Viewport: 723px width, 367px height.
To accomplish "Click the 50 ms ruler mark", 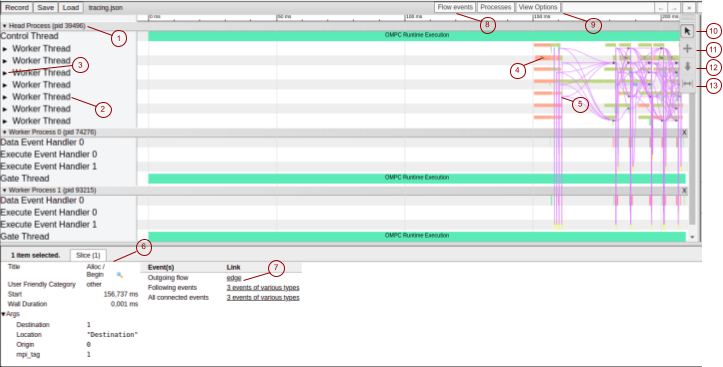I will (284, 17).
